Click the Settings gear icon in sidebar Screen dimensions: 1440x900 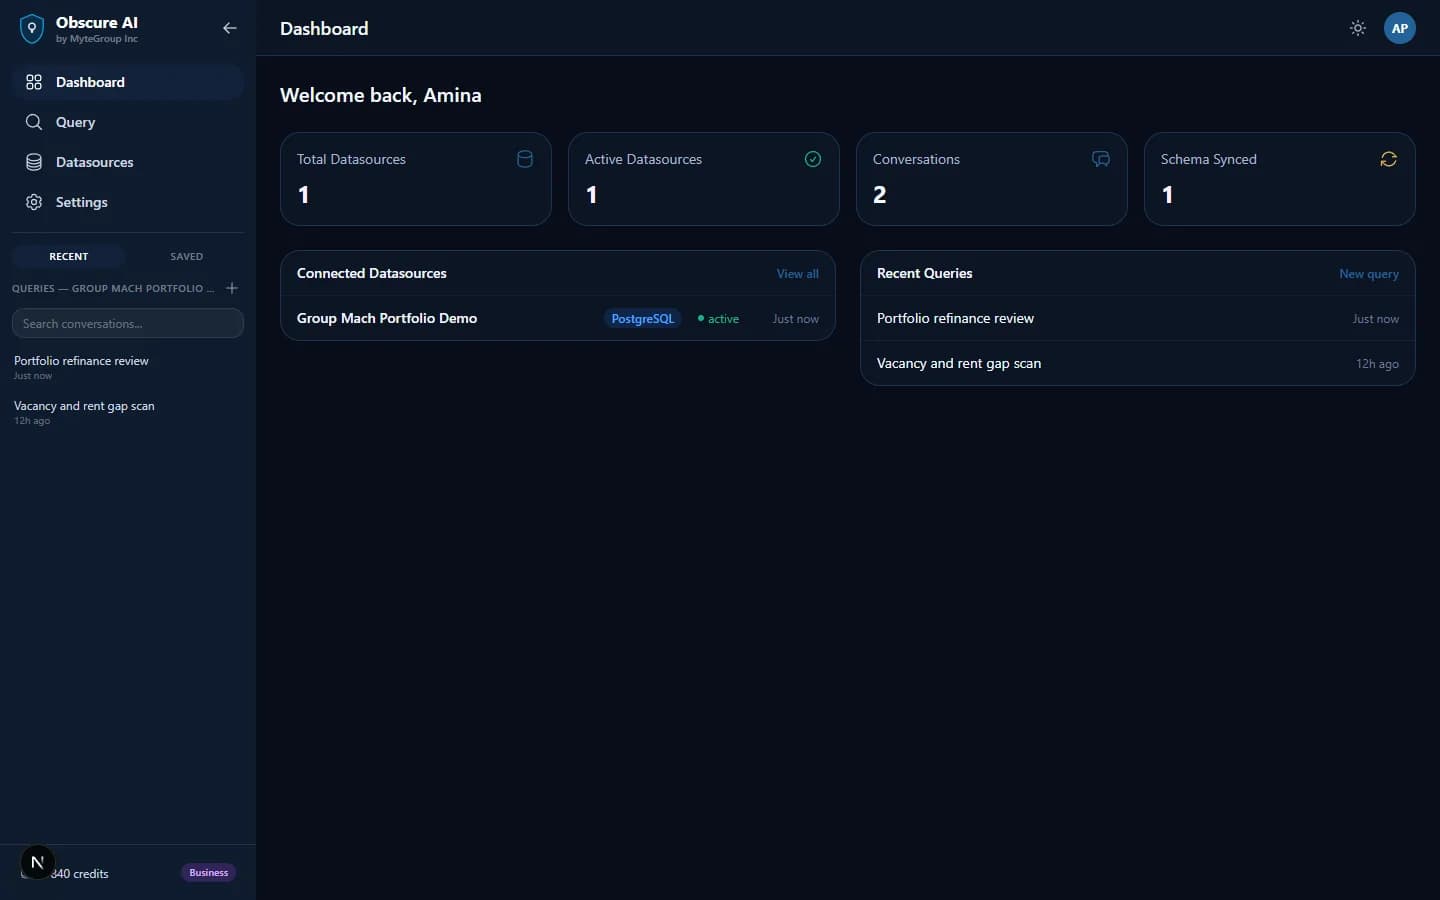(34, 202)
